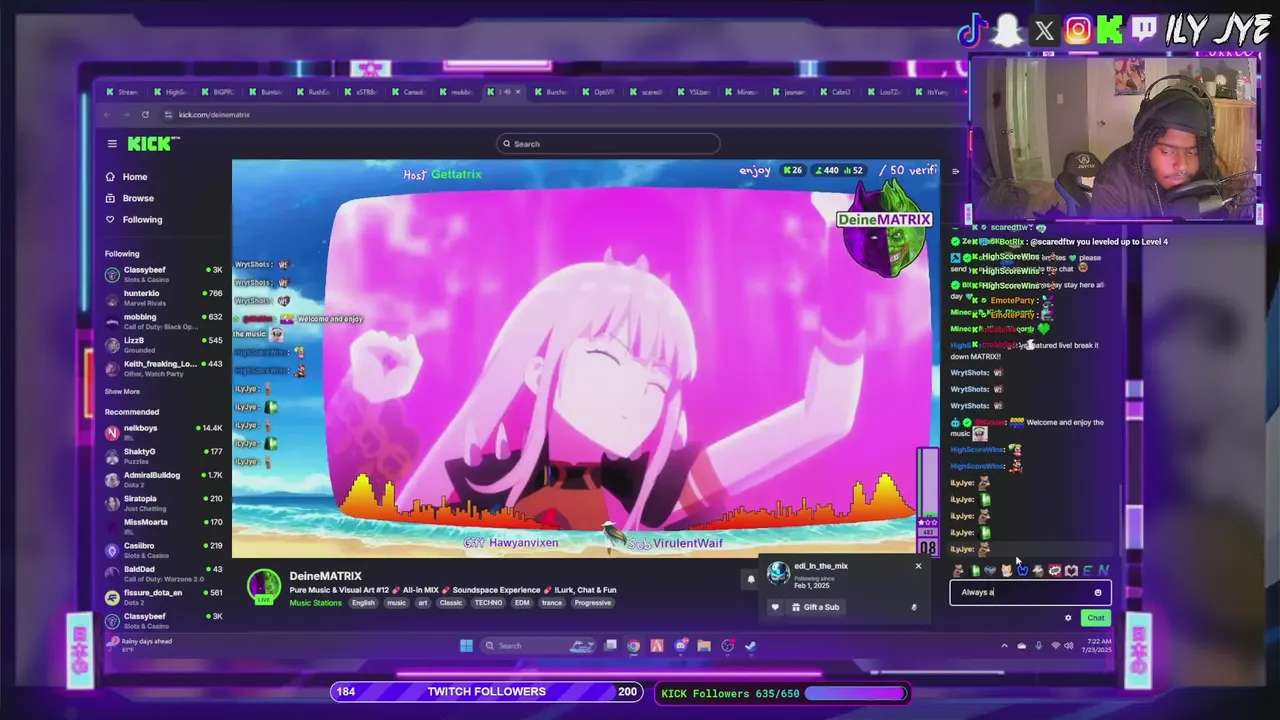
Task: Open the taskbar clock and date
Action: click(1096, 646)
